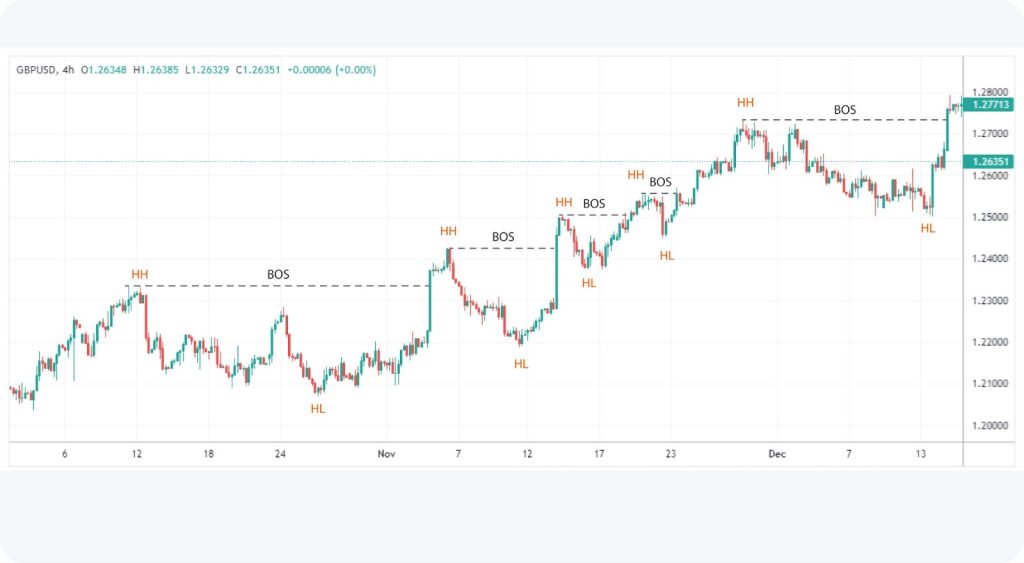Click the HL label at the October low

[317, 409]
